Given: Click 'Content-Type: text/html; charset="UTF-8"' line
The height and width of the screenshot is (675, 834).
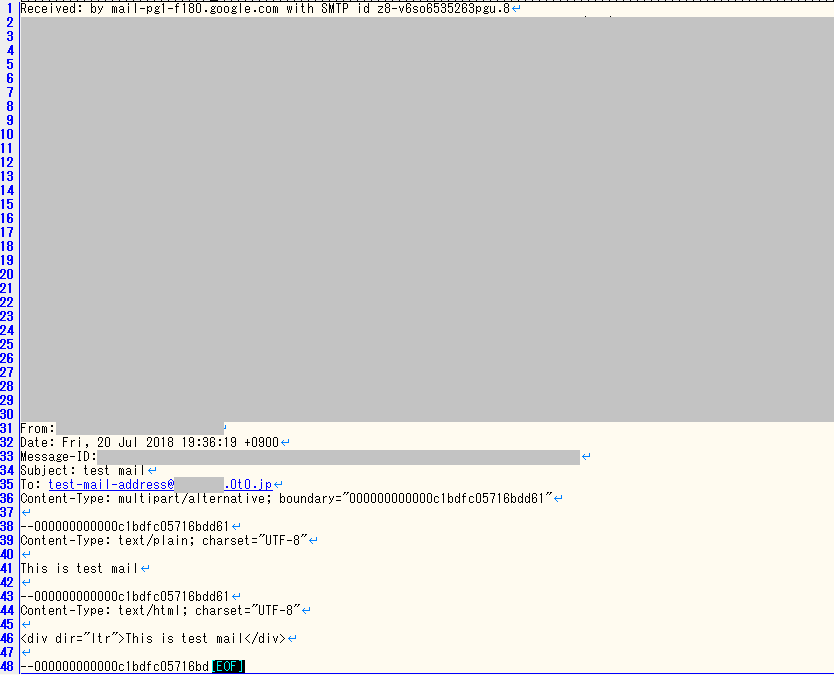Looking at the screenshot, I should (160, 611).
